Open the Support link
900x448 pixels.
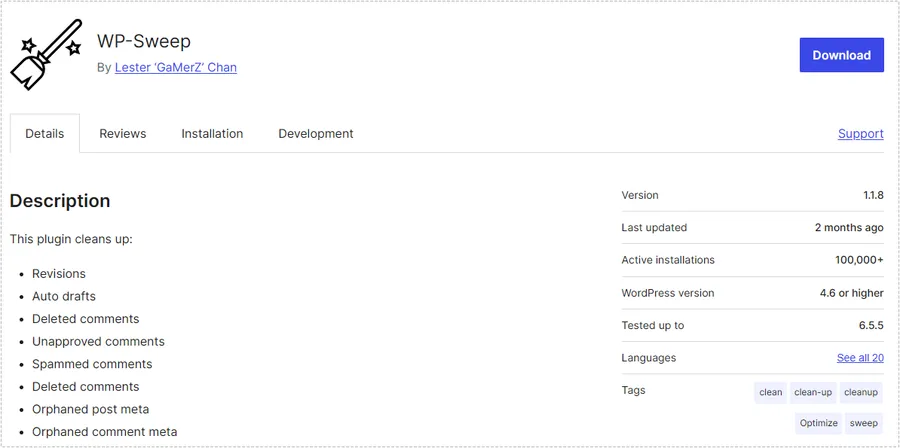click(x=860, y=134)
